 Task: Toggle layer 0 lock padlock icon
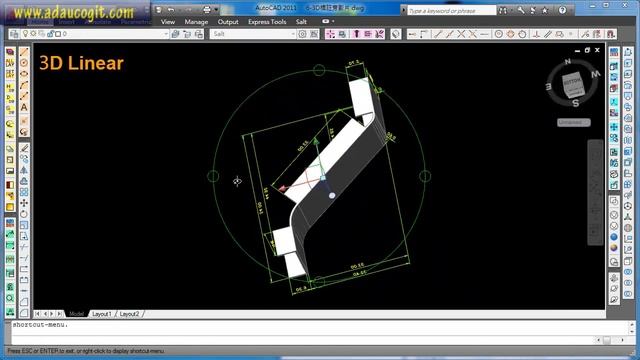point(51,34)
